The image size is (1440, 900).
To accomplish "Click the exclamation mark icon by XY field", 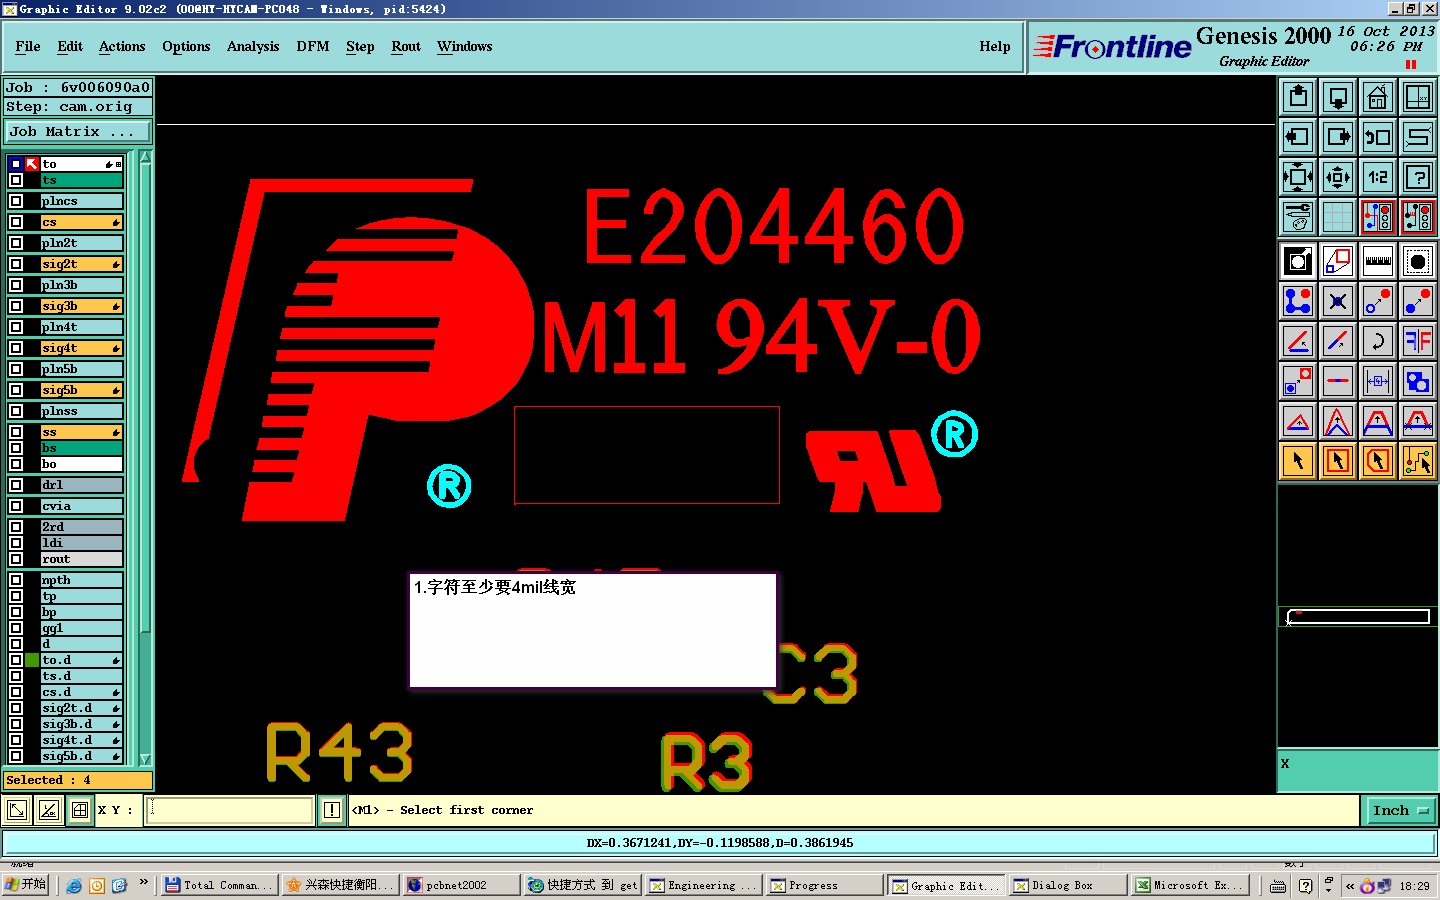I will tap(332, 810).
